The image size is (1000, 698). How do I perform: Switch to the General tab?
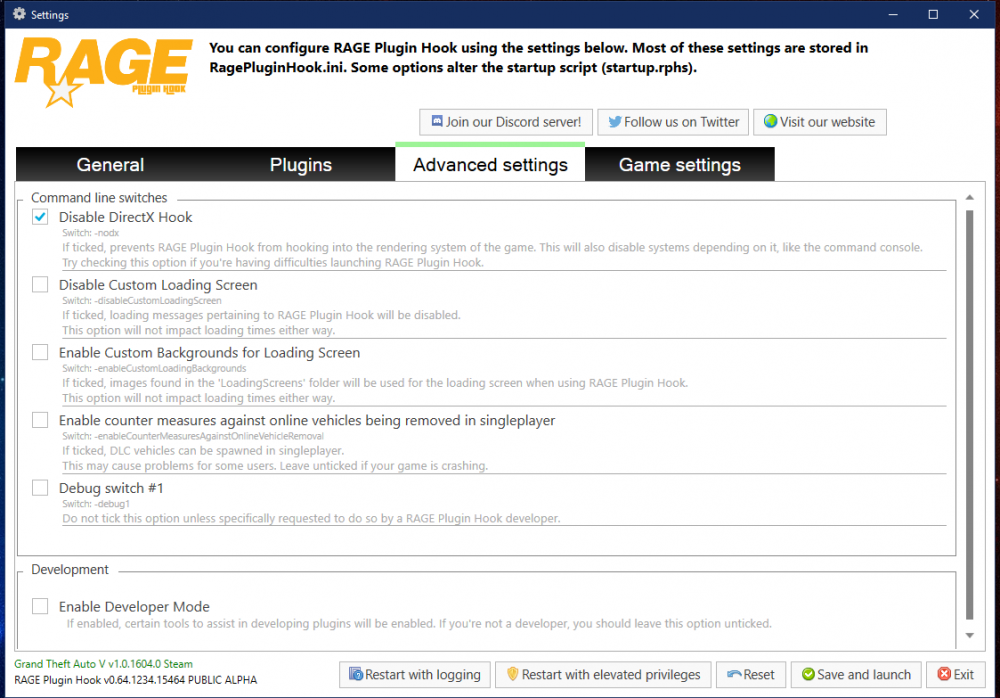point(110,165)
